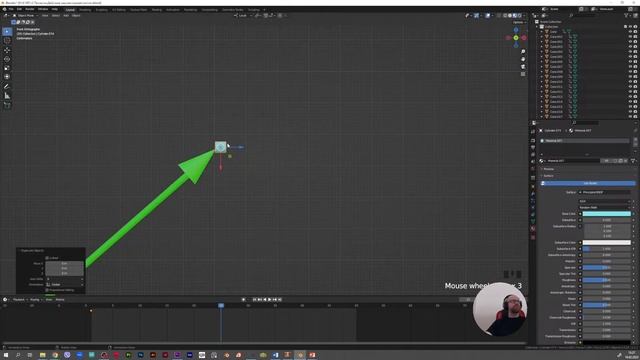Open the timeline Playback dropdown

20,300
